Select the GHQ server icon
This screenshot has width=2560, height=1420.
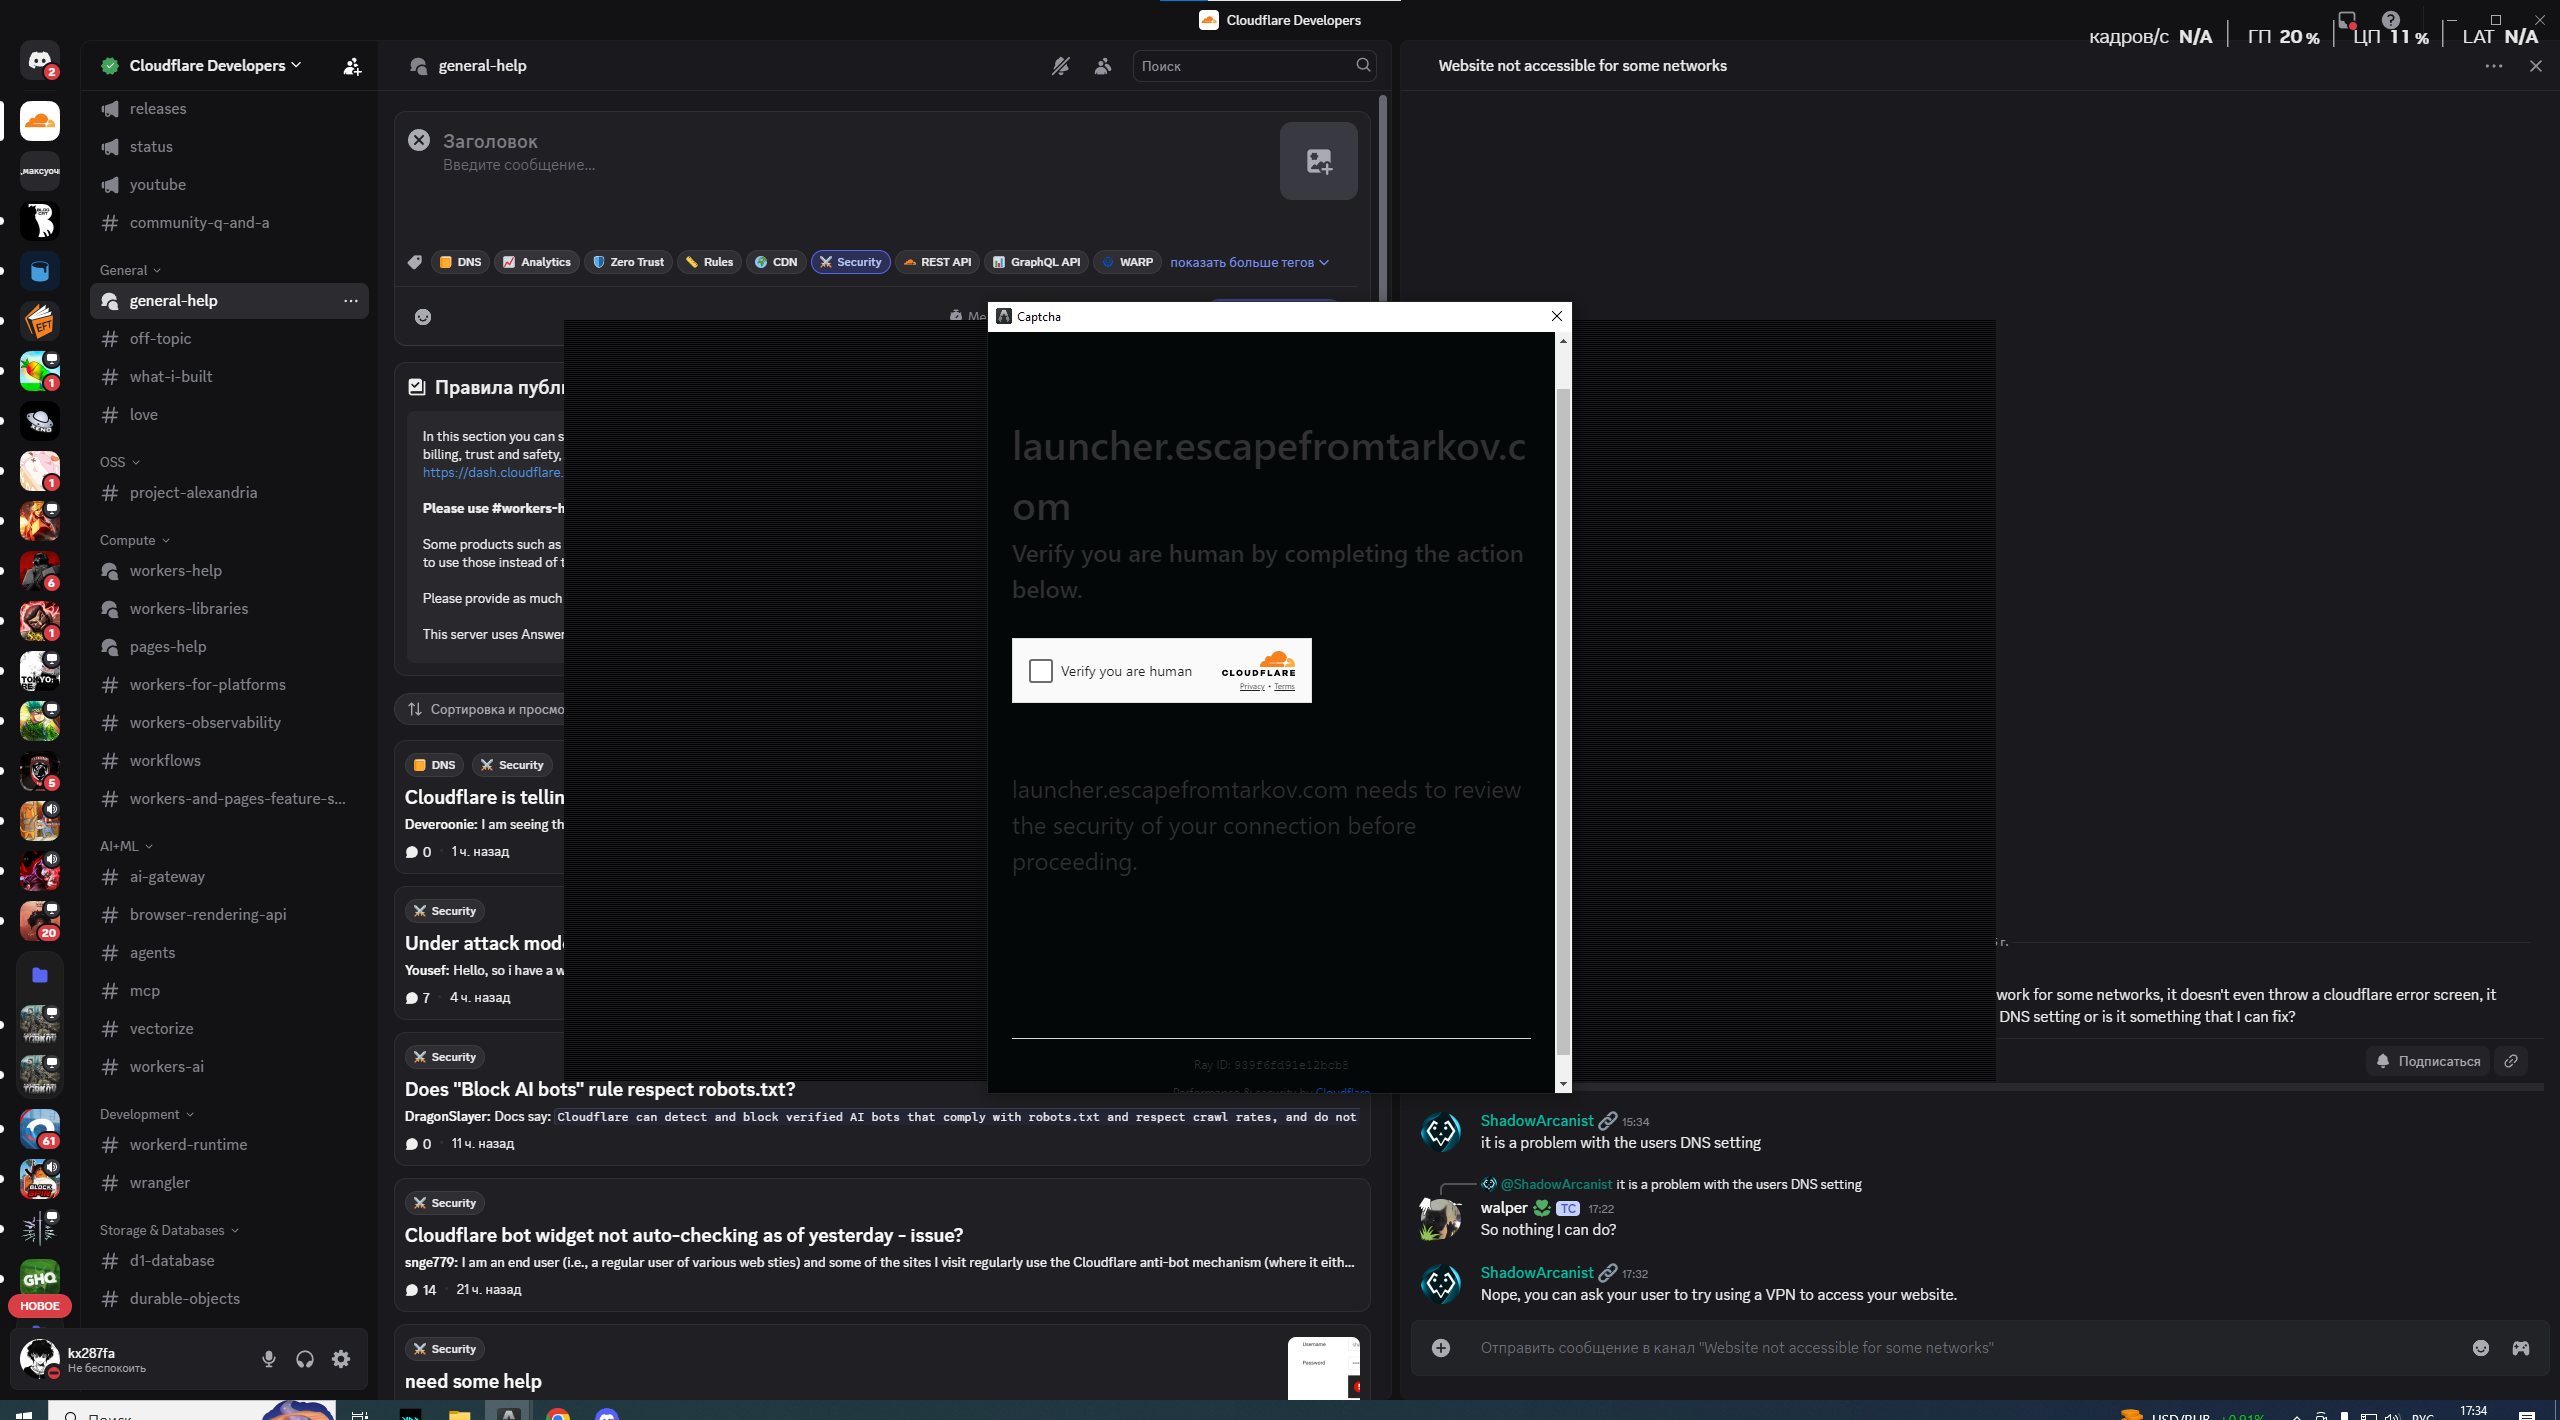tap(40, 1277)
